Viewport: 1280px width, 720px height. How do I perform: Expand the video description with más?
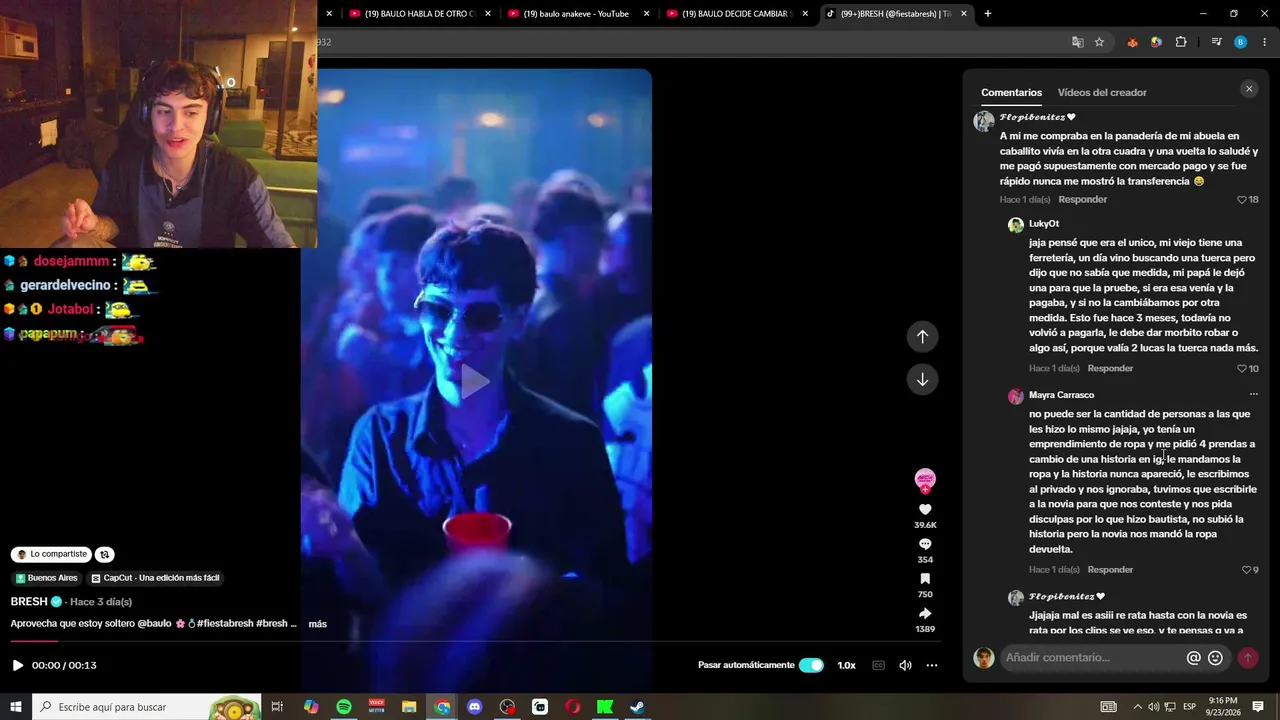(x=317, y=624)
